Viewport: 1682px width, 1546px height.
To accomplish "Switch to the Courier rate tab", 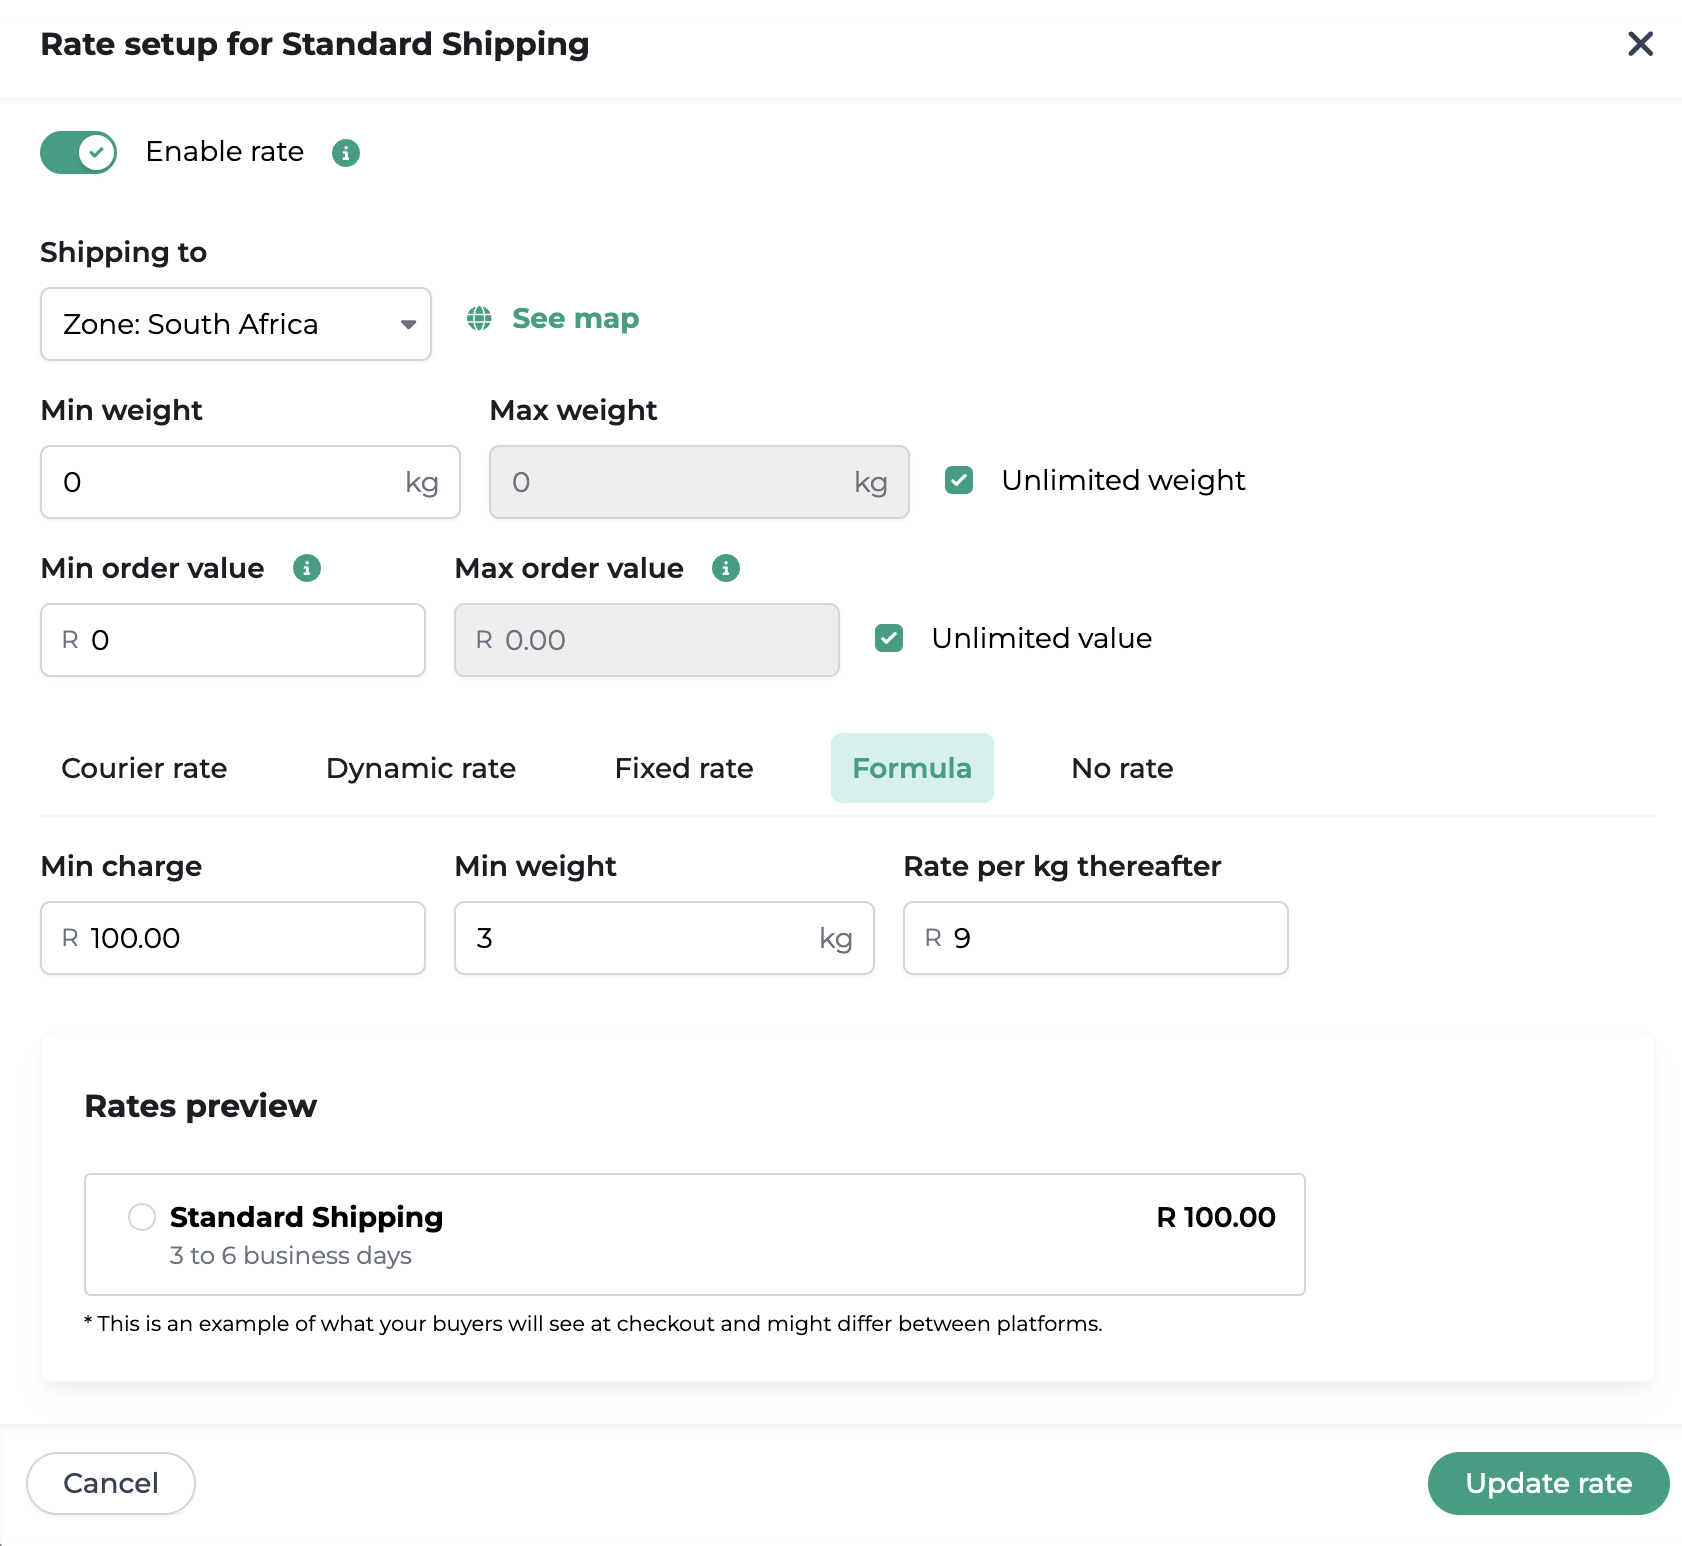I will [x=144, y=768].
